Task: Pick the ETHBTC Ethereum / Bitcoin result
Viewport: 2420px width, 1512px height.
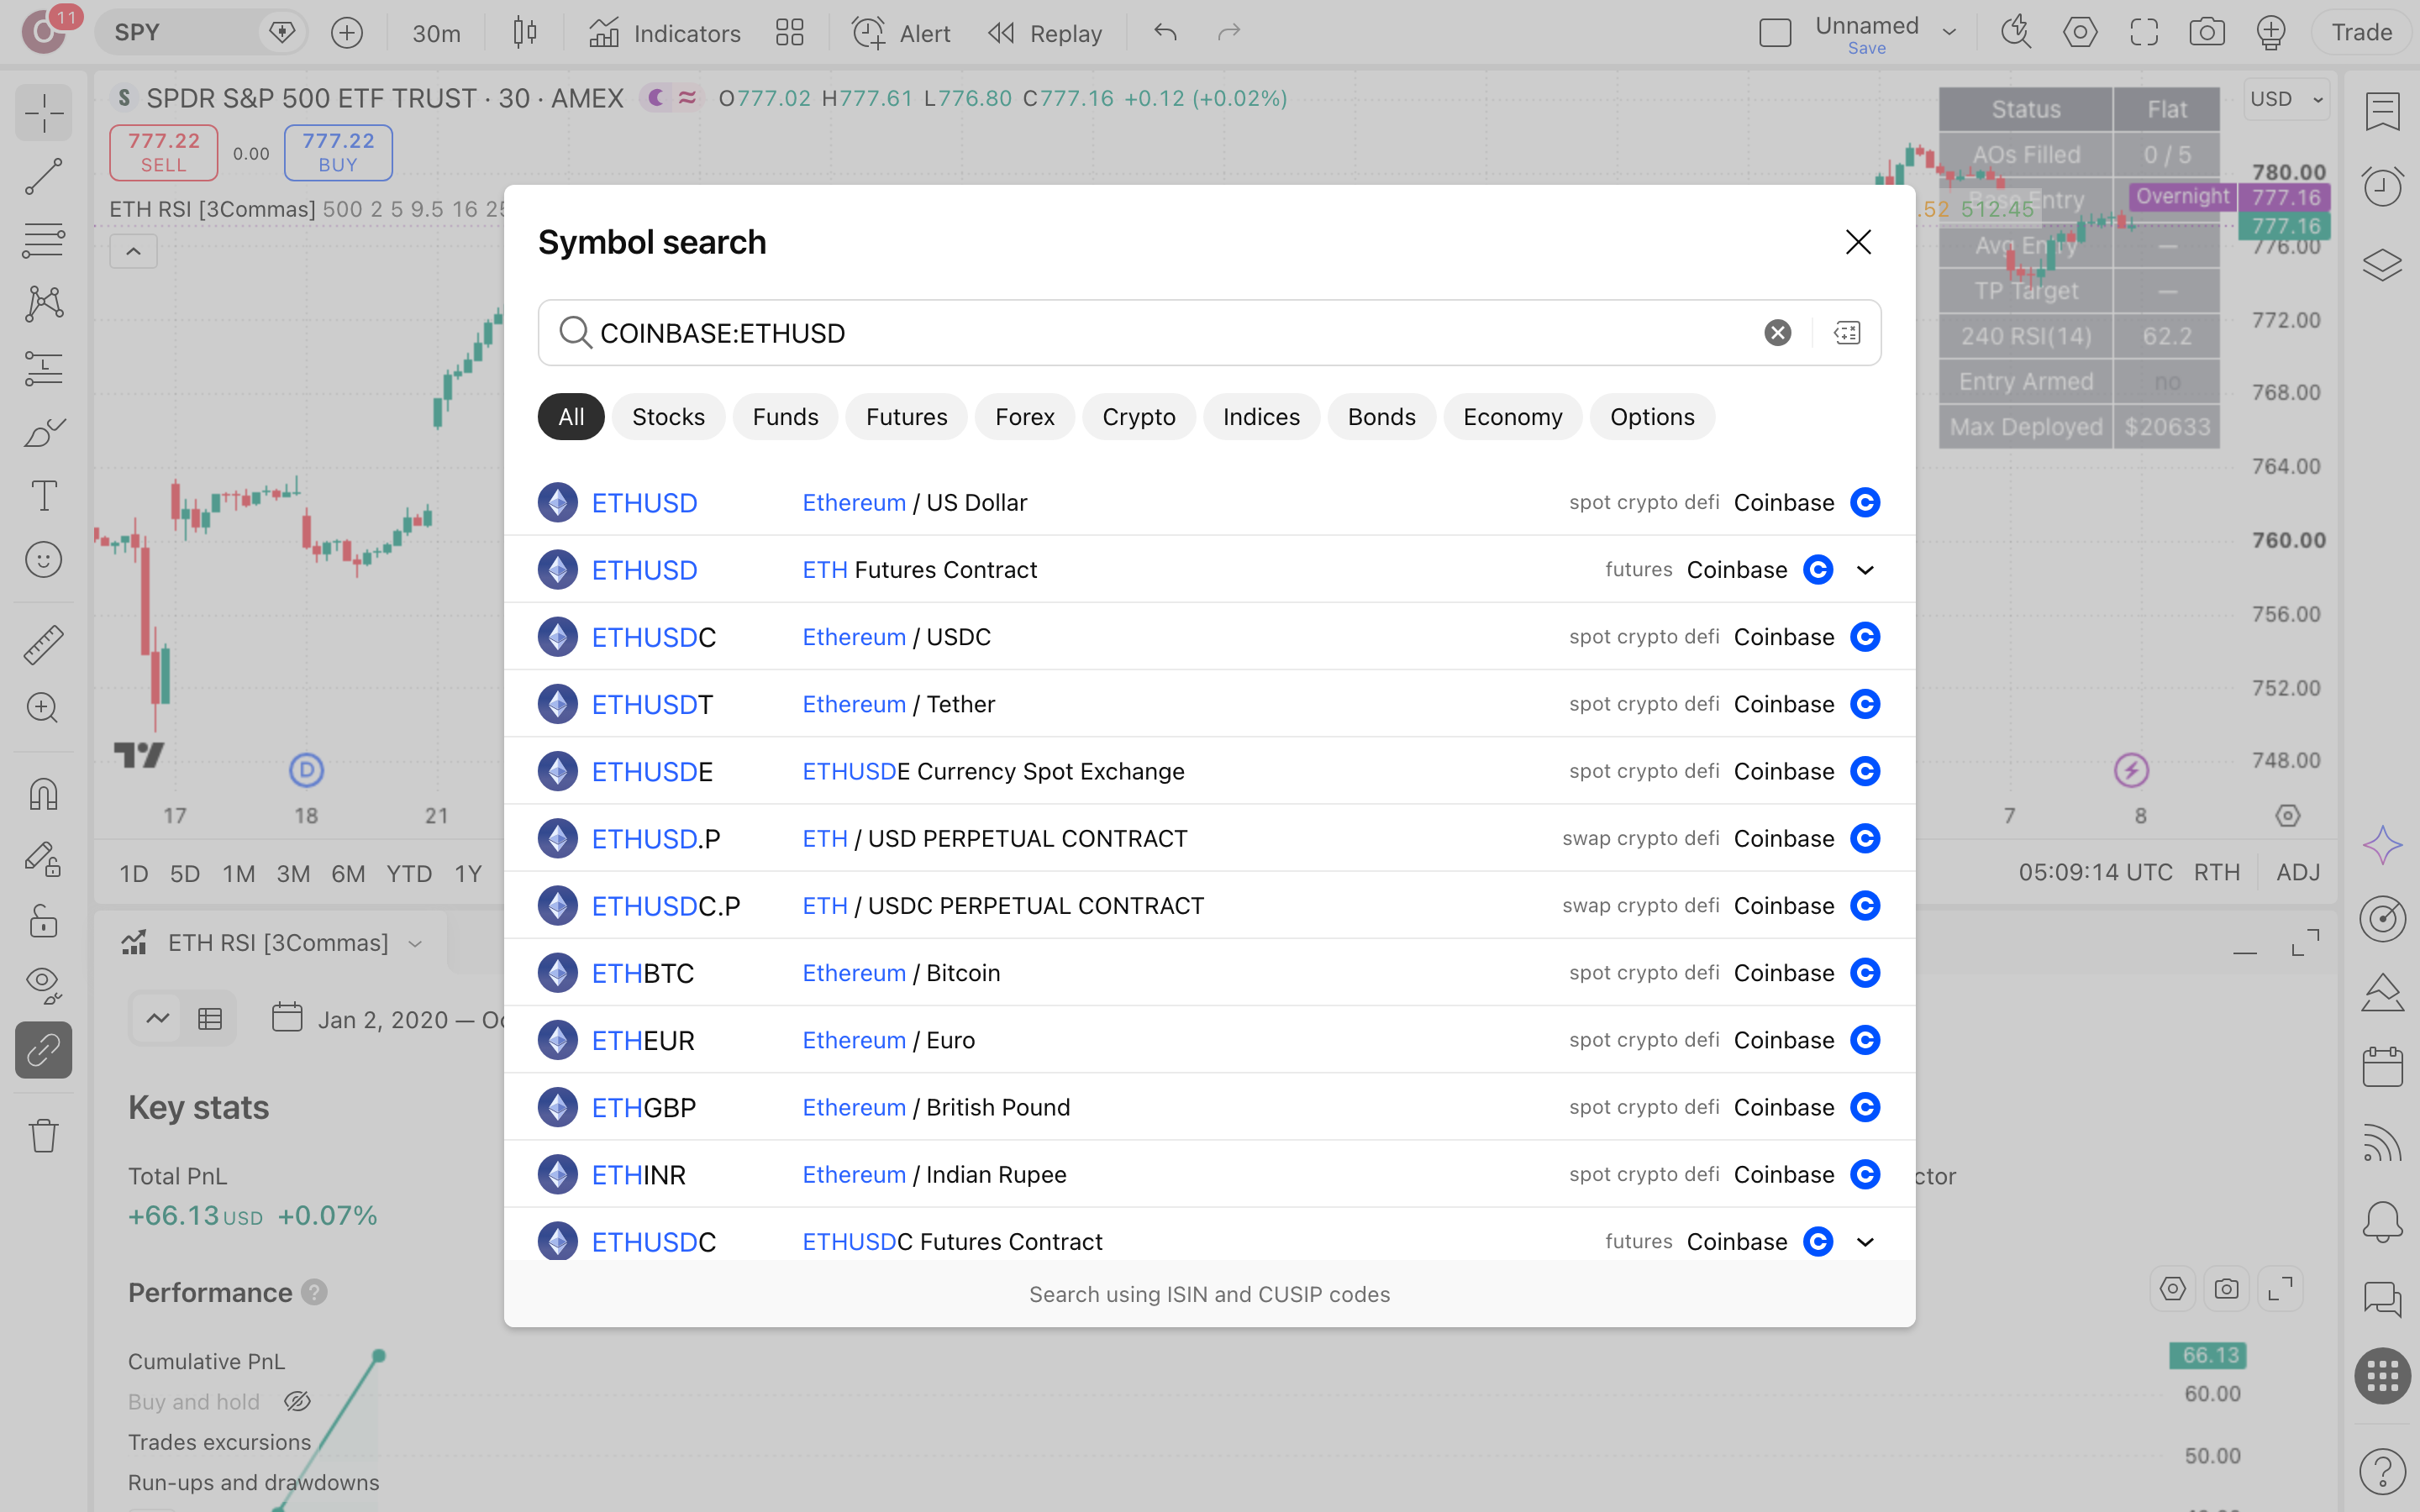Action: (1209, 973)
